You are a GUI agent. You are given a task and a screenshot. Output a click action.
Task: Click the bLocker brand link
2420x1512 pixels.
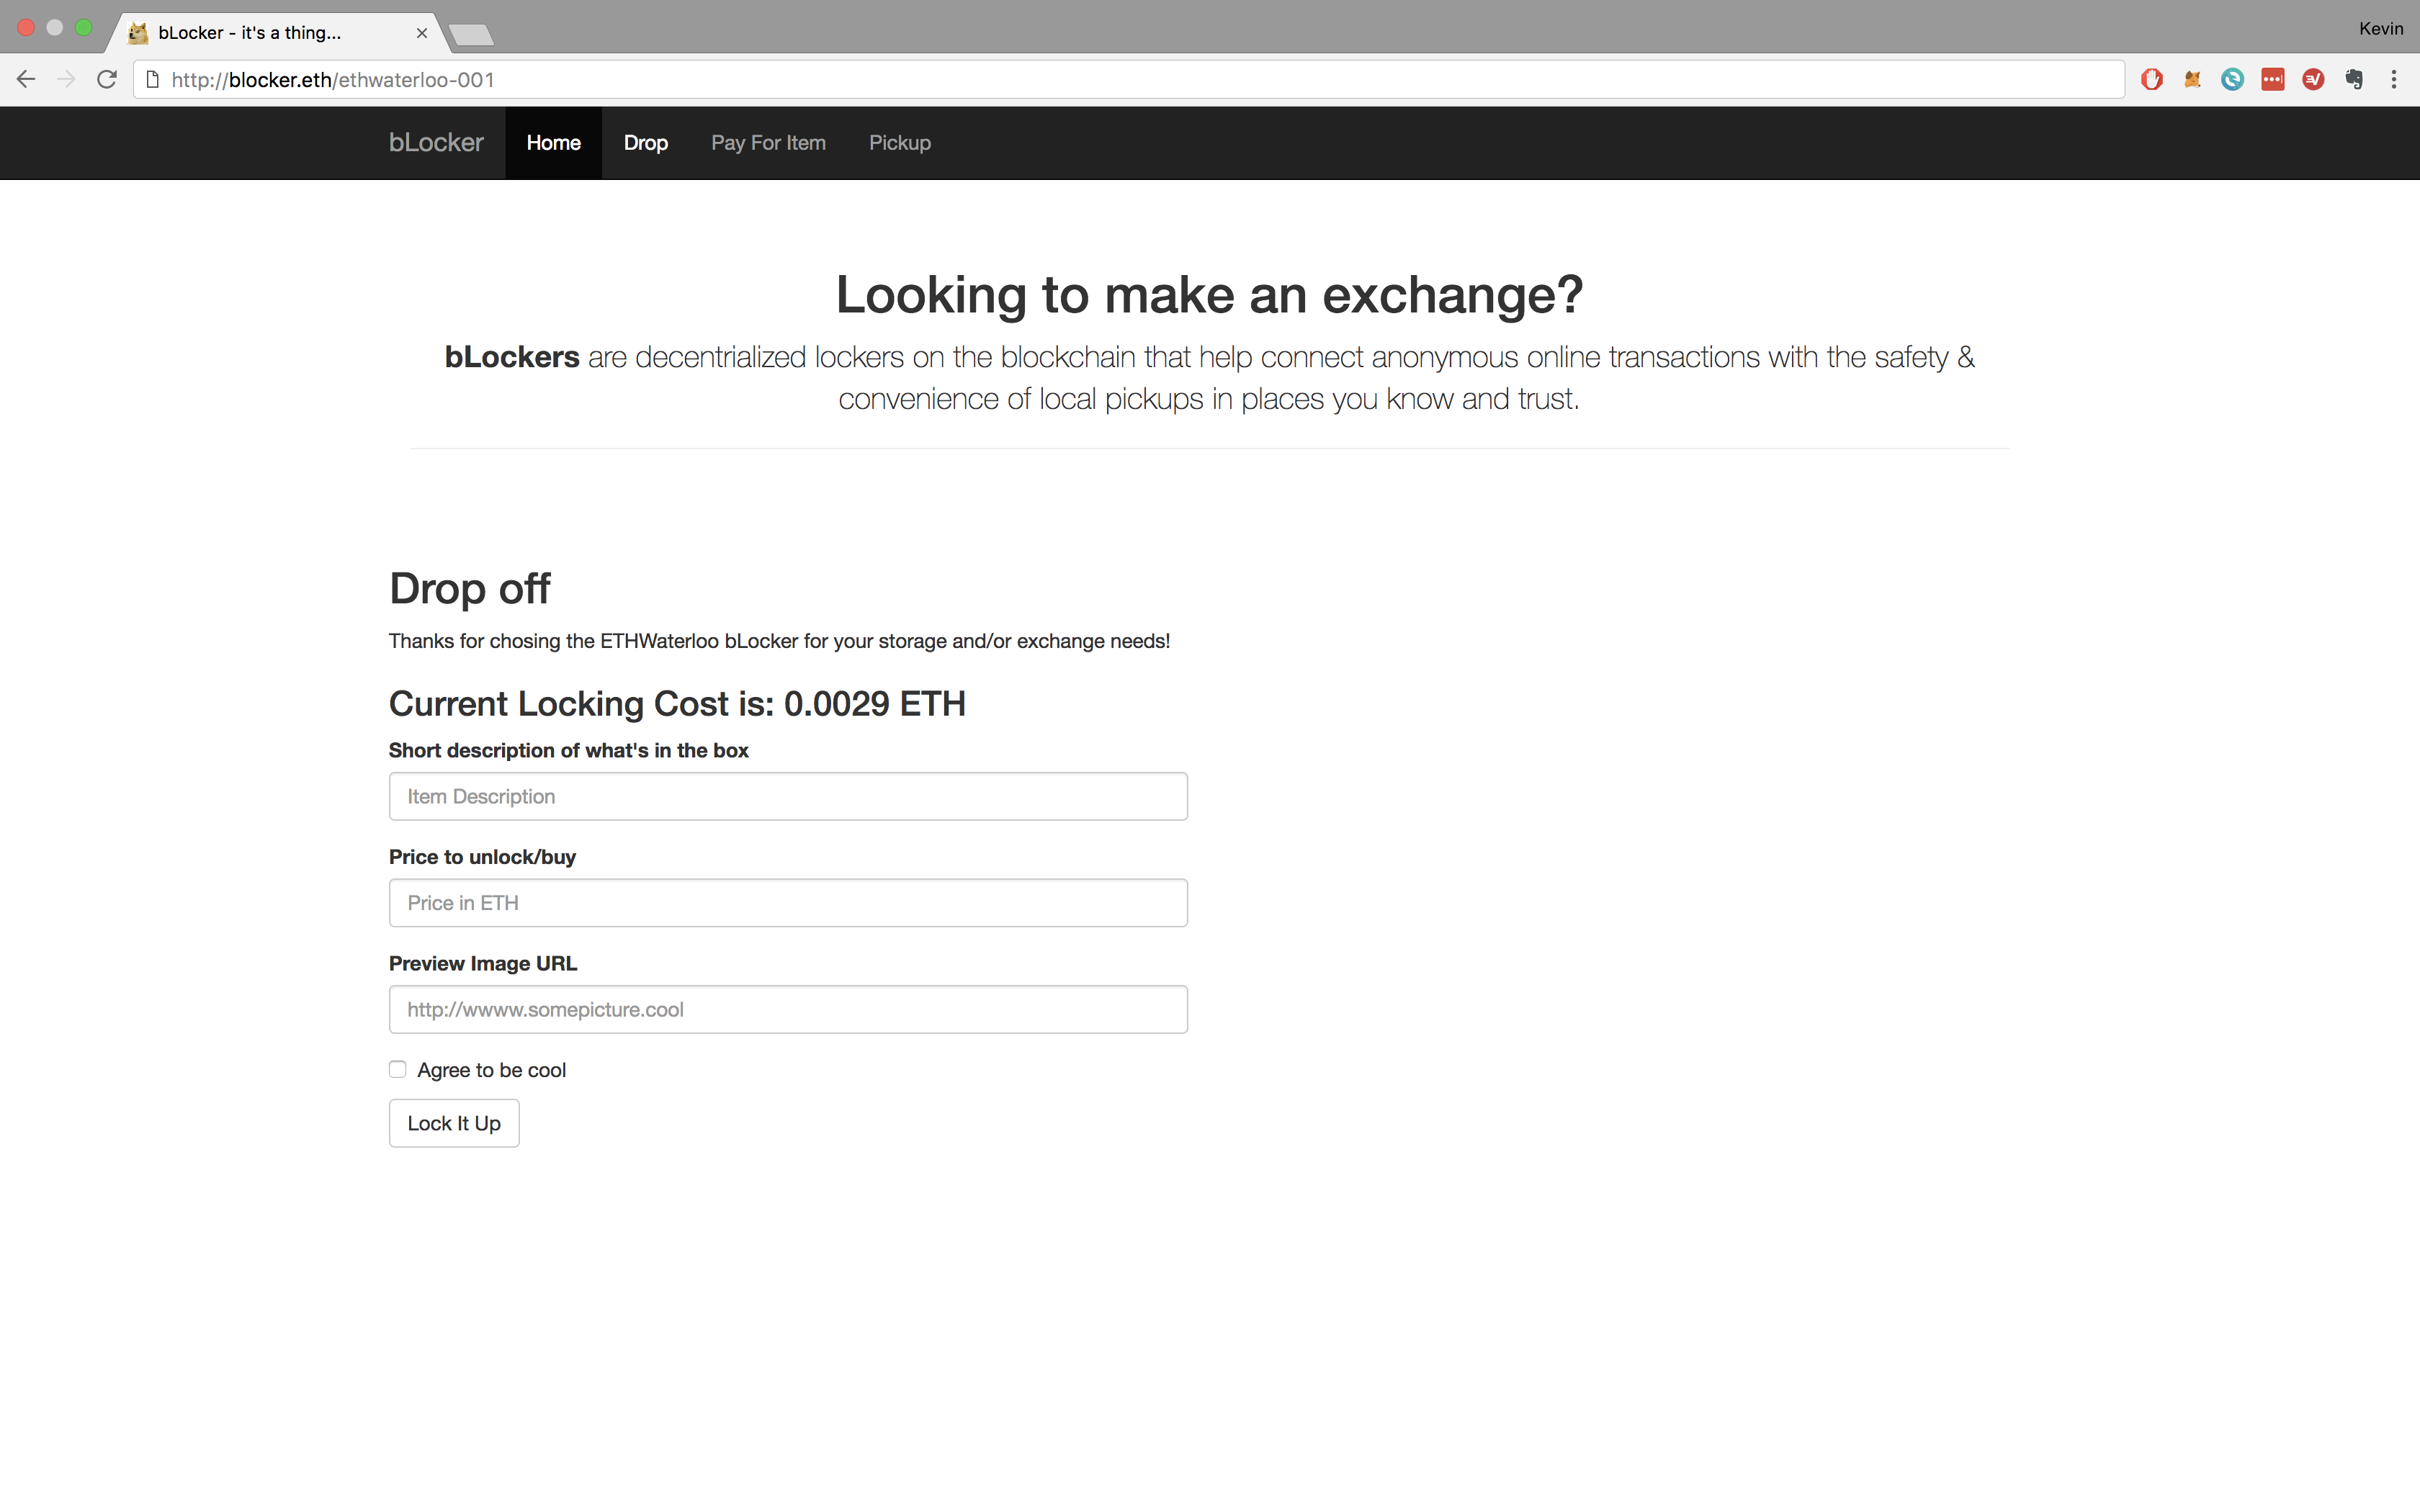pyautogui.click(x=436, y=143)
